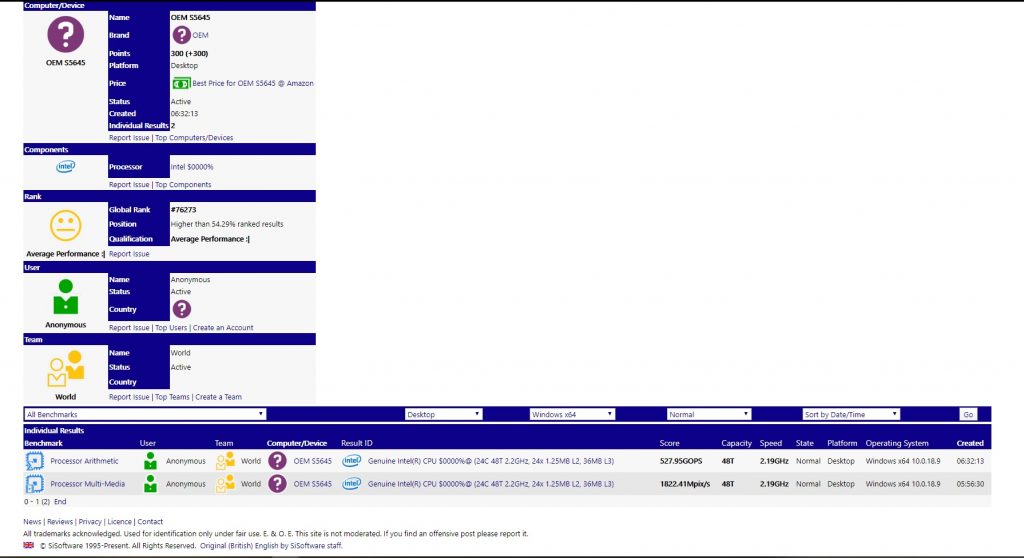The image size is (1024, 558).
Task: Click Report Issue under Computer/Device section
Action: (x=129, y=138)
